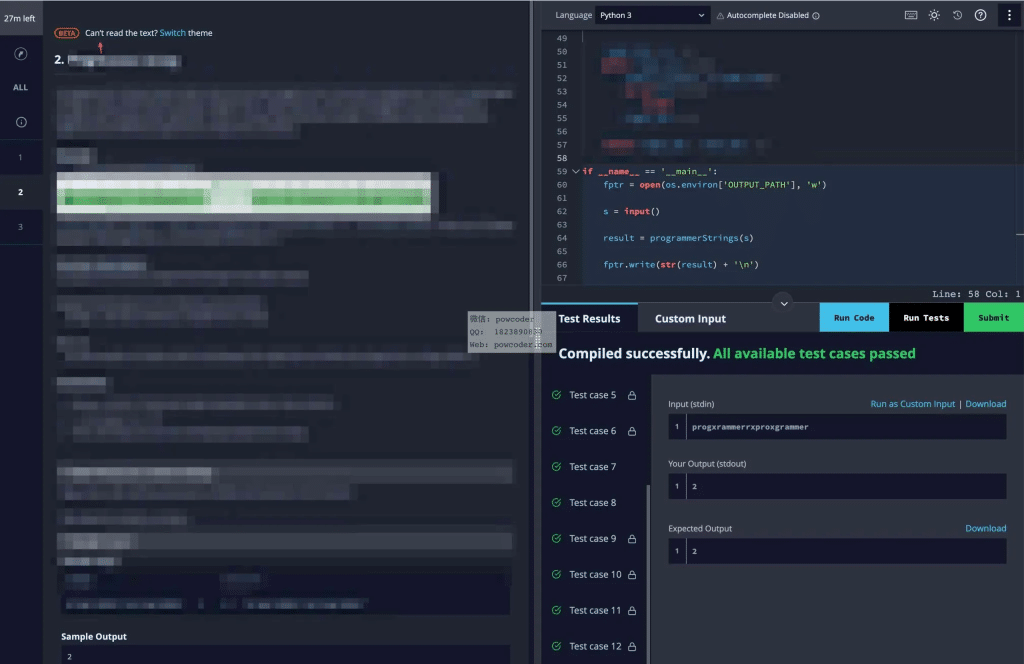Viewport: 1024px width, 664px height.
Task: Toggle the editor theme brightness icon
Action: pyautogui.click(x=934, y=15)
